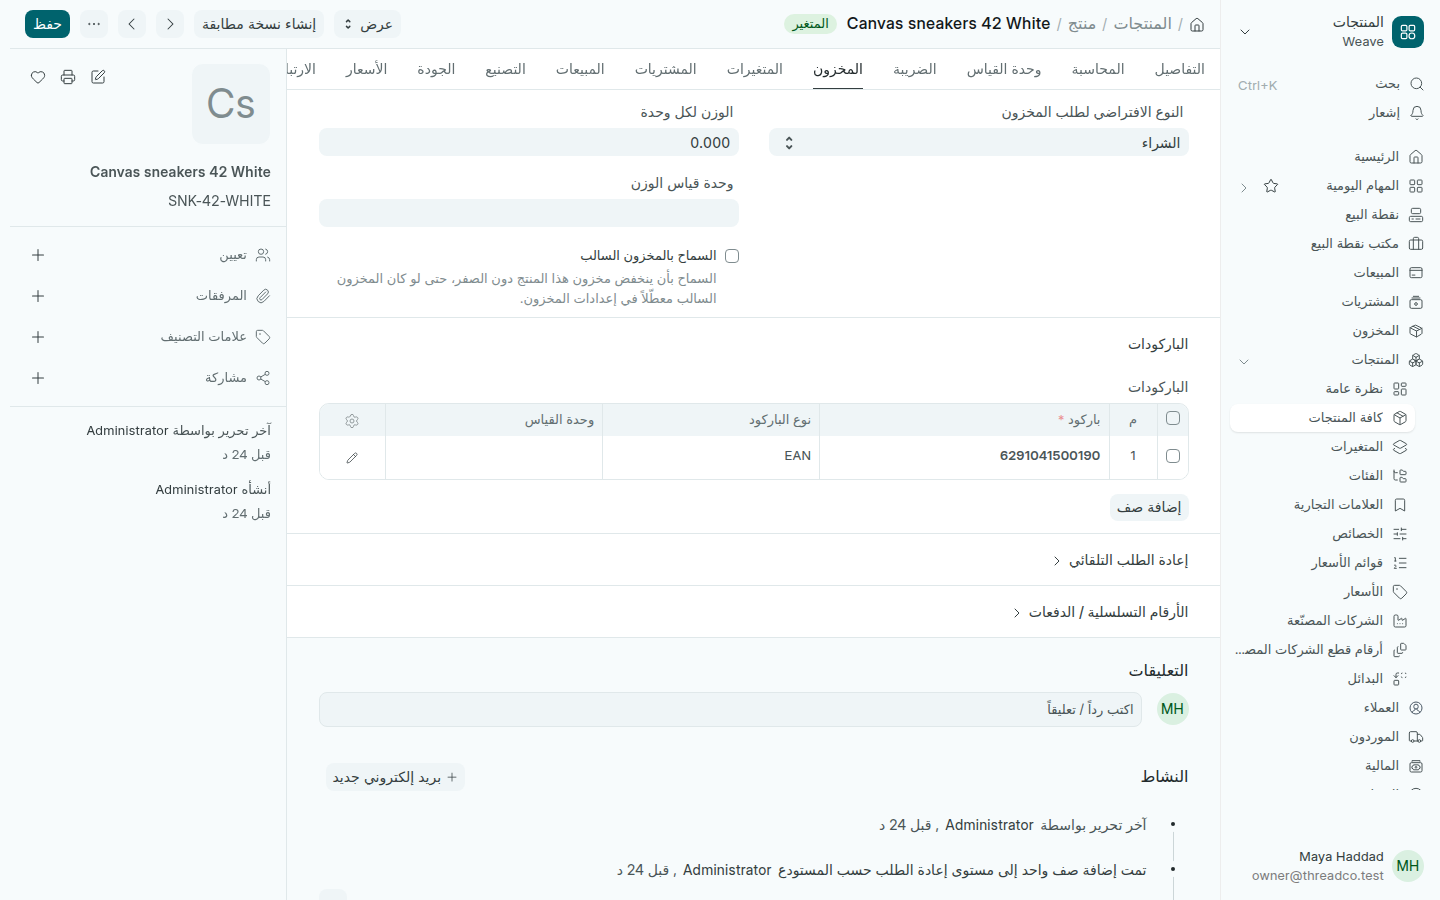Viewport: 1440px width, 900px height.
Task: Switch to the المحاسبة tab
Action: (1098, 69)
